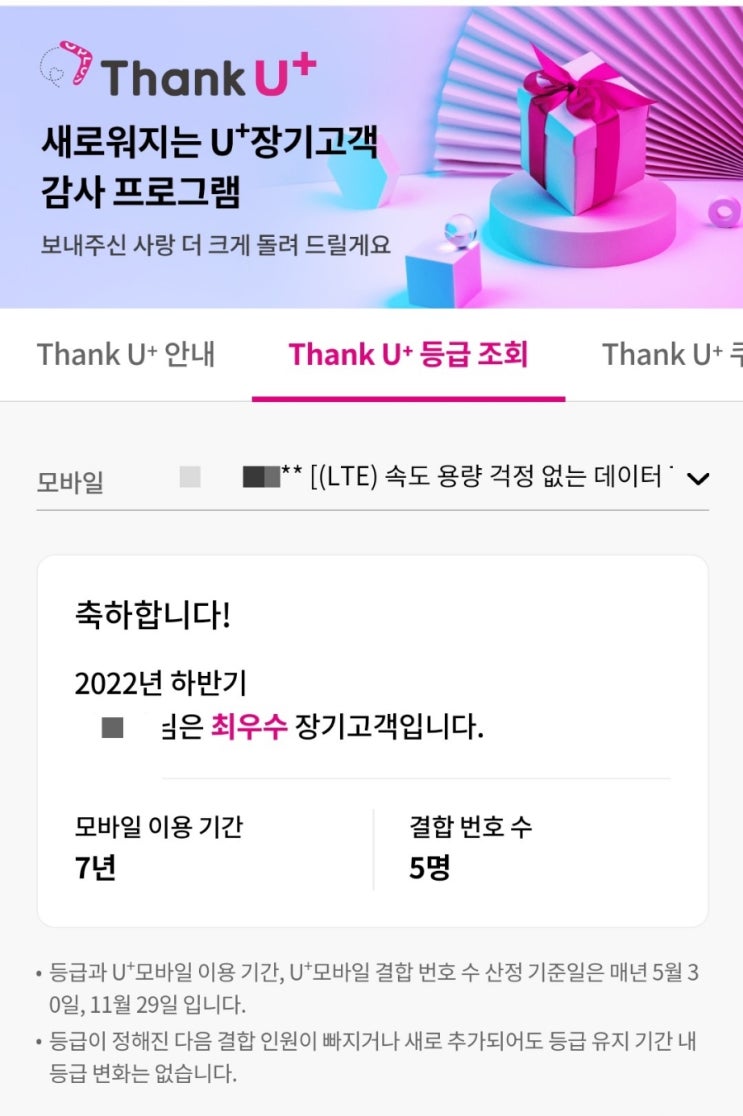
Task: Click the pink 최우수 grade text
Action: click(x=249, y=727)
